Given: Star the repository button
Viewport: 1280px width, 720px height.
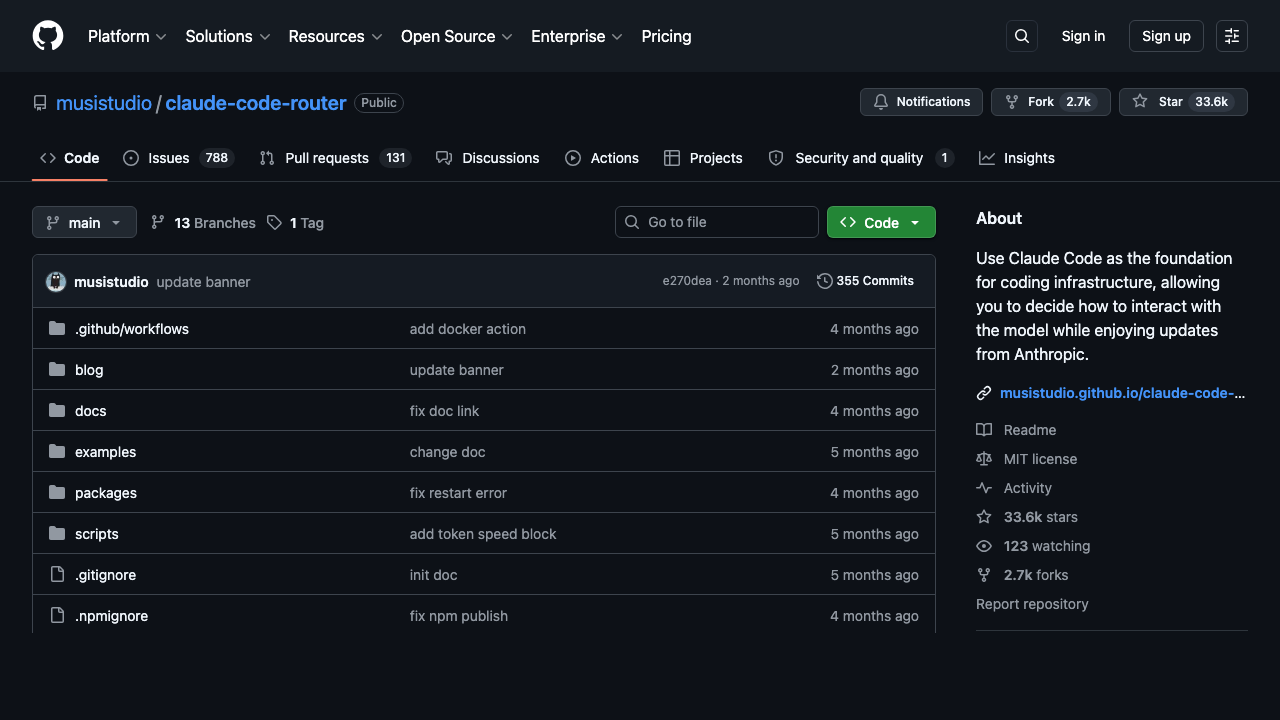Looking at the screenshot, I should coord(1183,102).
